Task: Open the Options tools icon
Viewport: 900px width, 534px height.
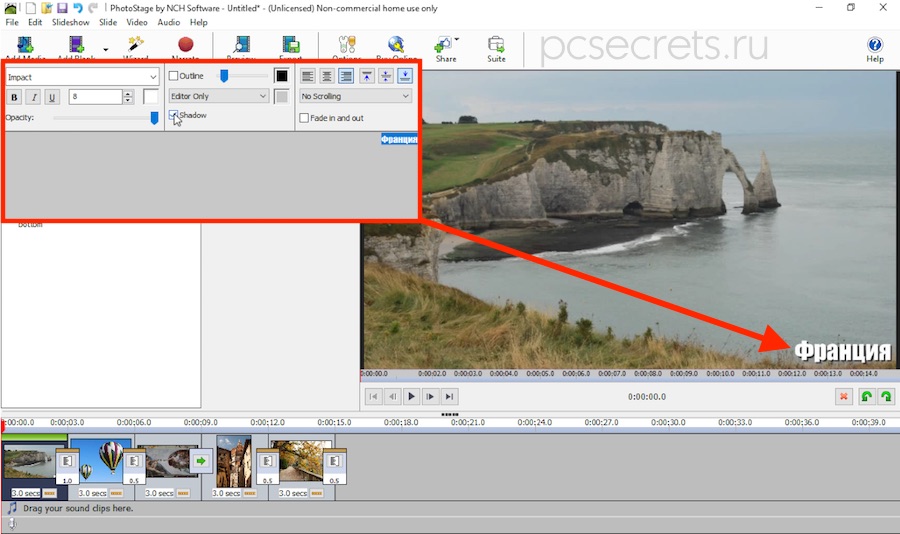Action: (x=347, y=45)
